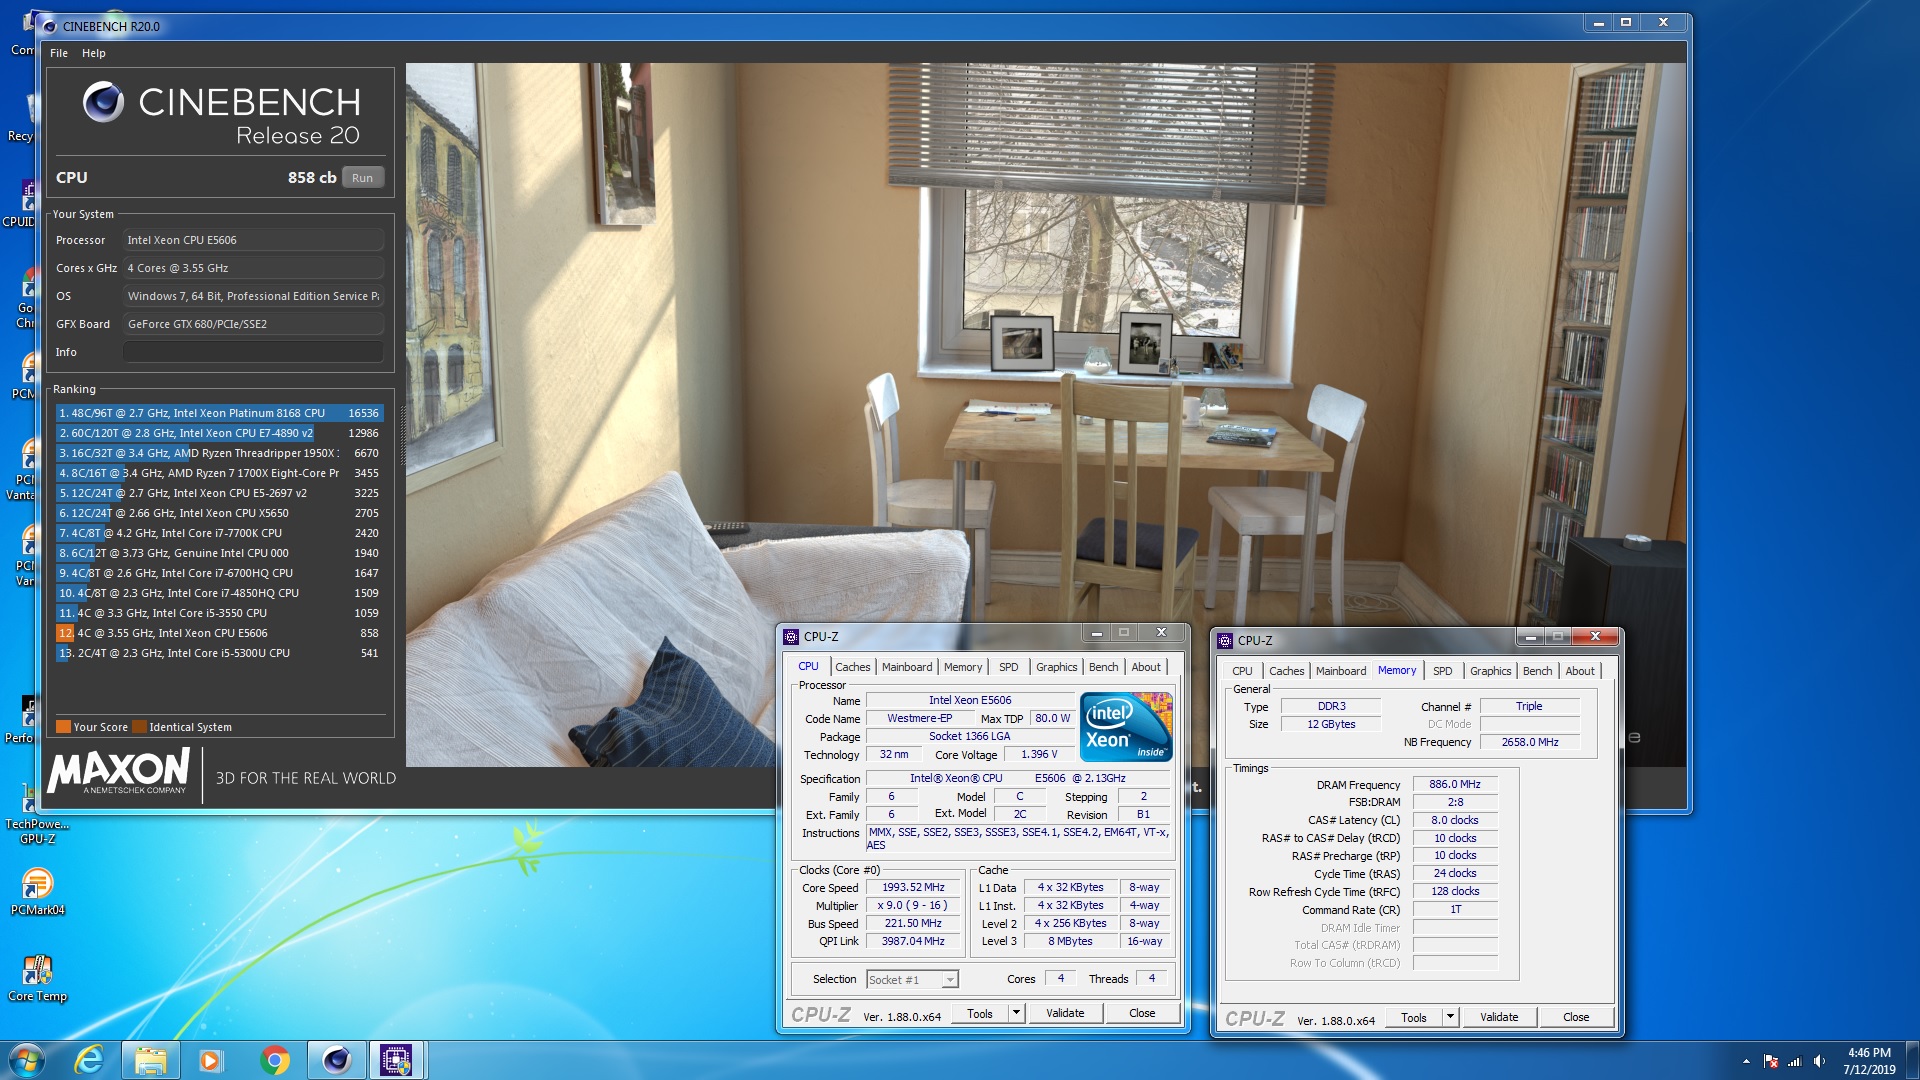The image size is (1920, 1080).
Task: Click Validate in Memory CPU-Z window
Action: click(x=1499, y=1018)
